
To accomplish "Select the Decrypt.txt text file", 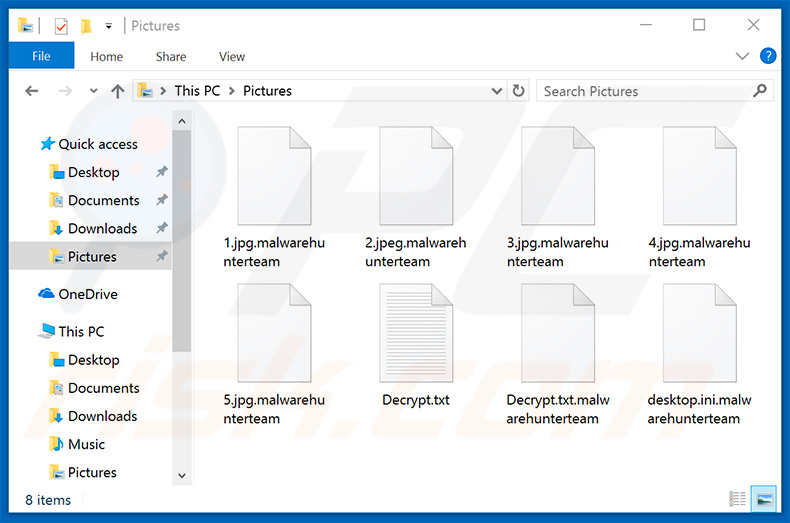I will 416,347.
